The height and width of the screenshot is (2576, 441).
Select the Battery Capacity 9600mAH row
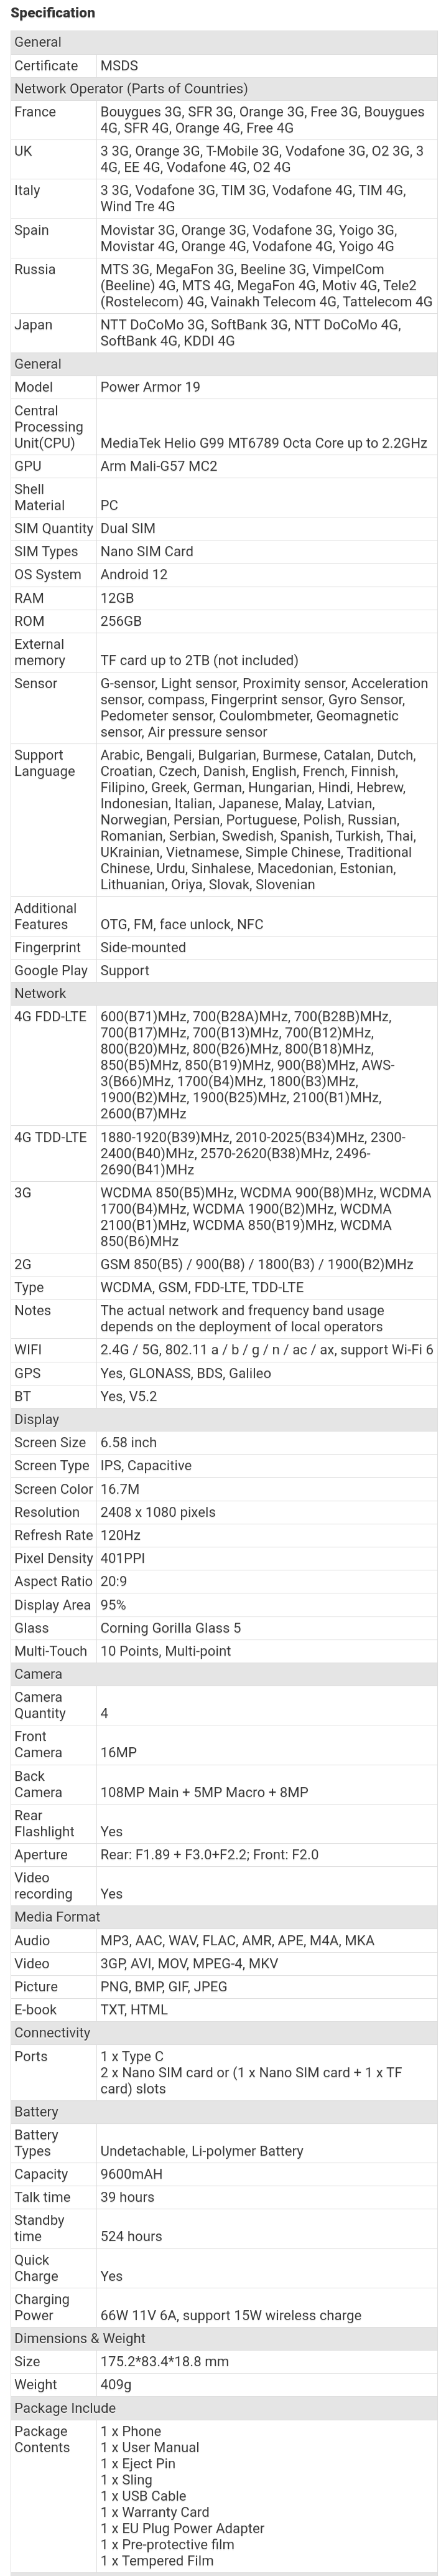[x=224, y=2174]
